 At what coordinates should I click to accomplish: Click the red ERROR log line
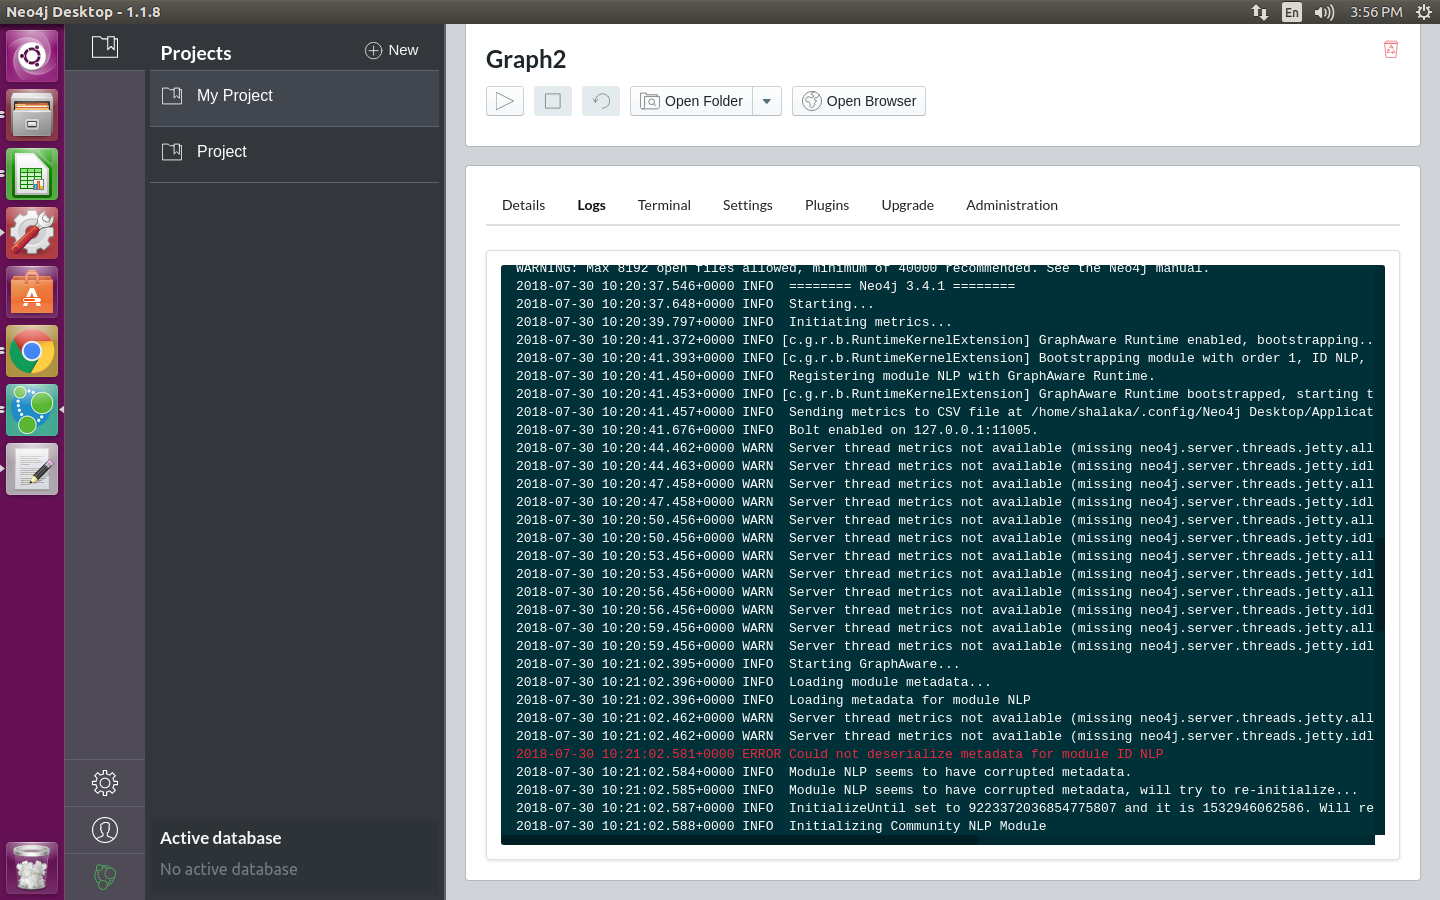840,754
